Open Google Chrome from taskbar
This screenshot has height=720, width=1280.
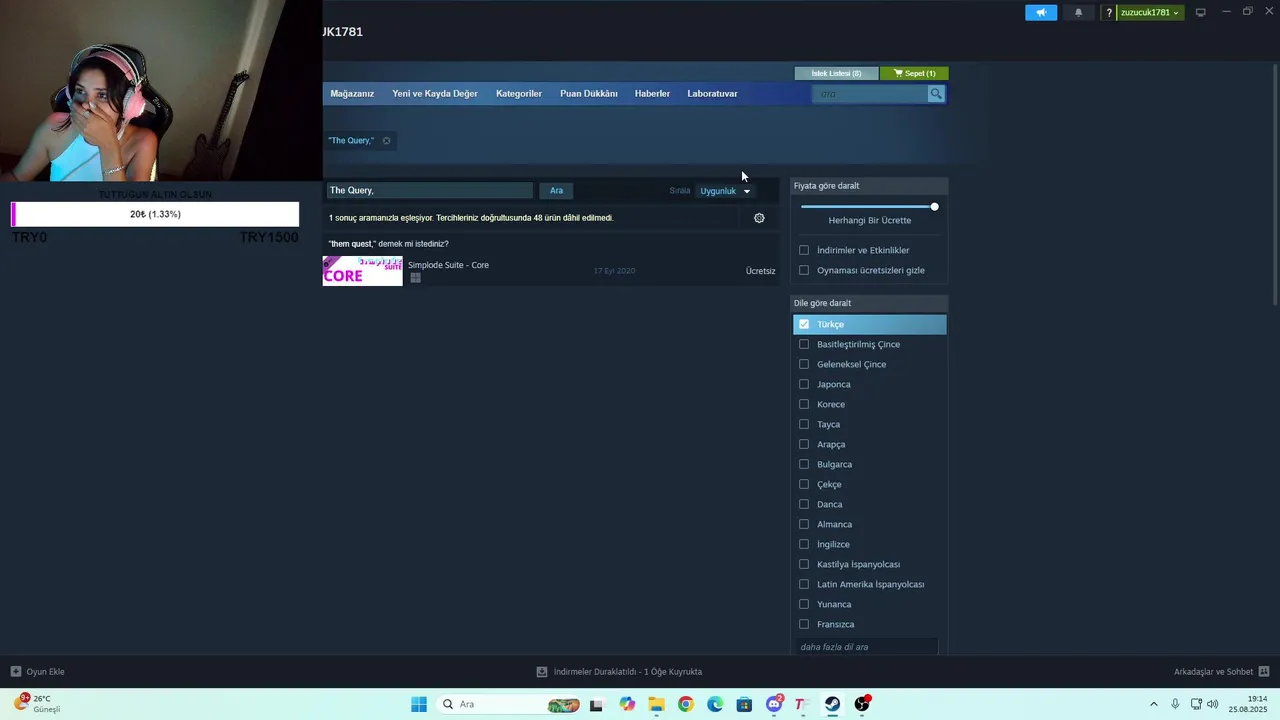coord(685,704)
